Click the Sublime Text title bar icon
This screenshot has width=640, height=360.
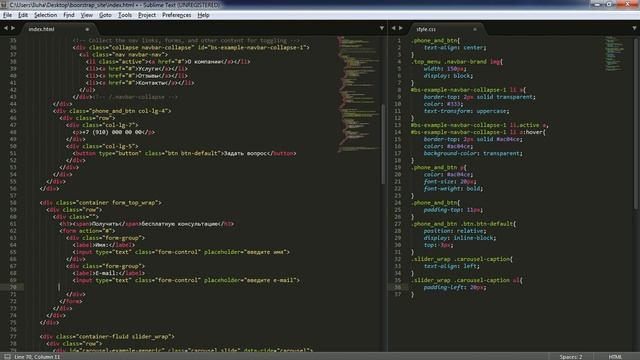click(4, 5)
